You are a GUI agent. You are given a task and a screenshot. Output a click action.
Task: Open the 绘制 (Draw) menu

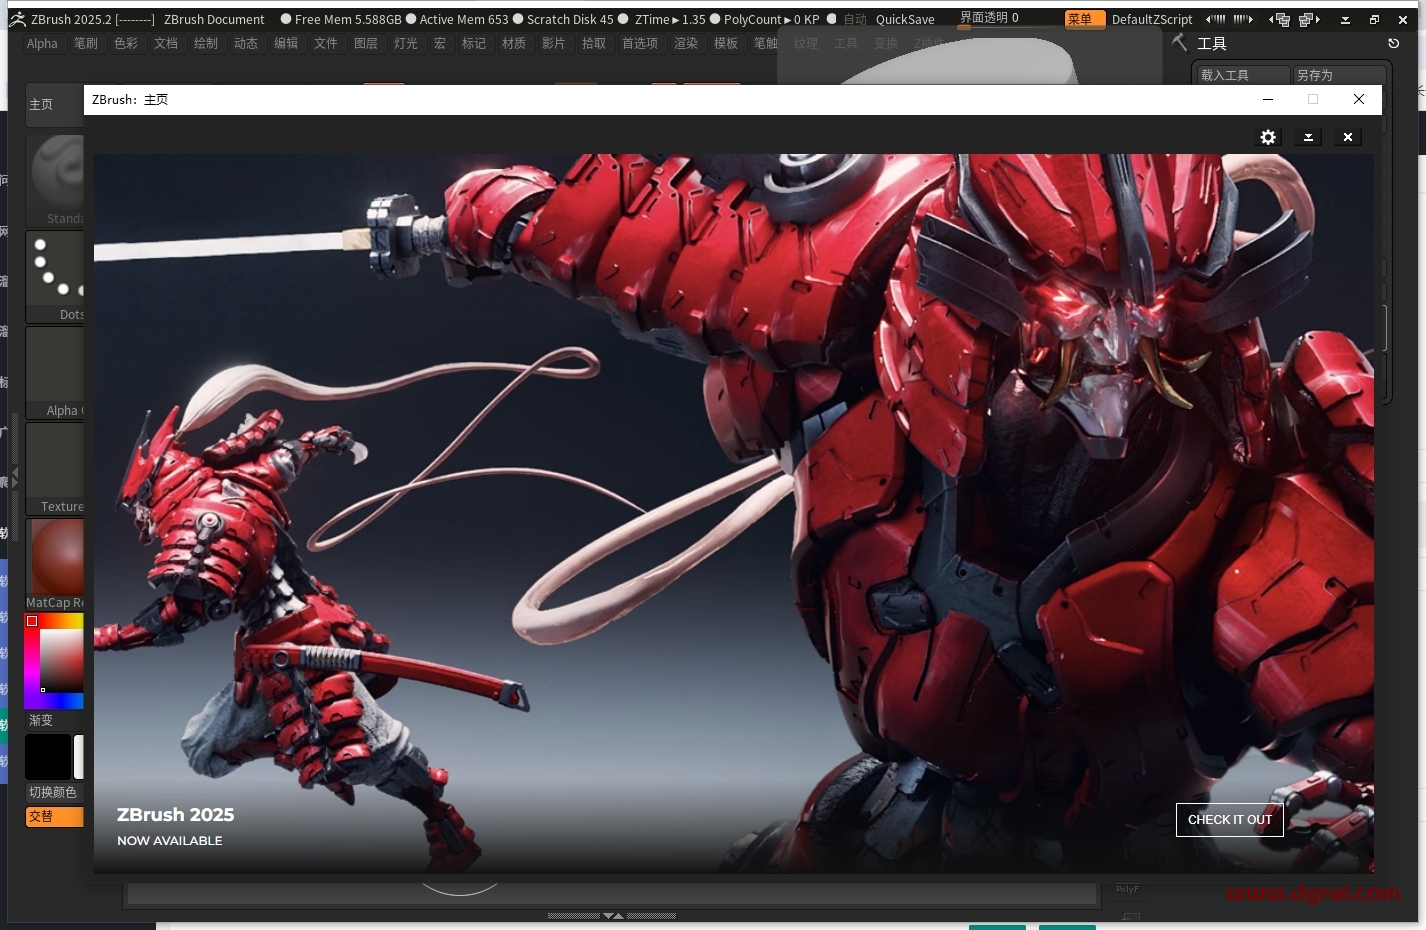pyautogui.click(x=205, y=43)
